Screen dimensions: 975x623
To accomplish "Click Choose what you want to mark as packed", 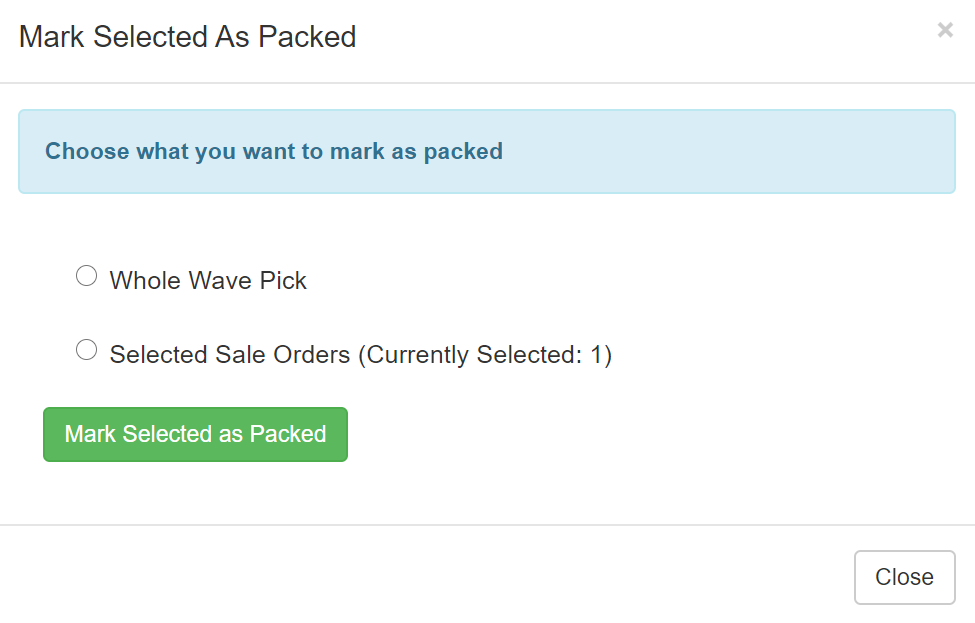I will (x=272, y=151).
